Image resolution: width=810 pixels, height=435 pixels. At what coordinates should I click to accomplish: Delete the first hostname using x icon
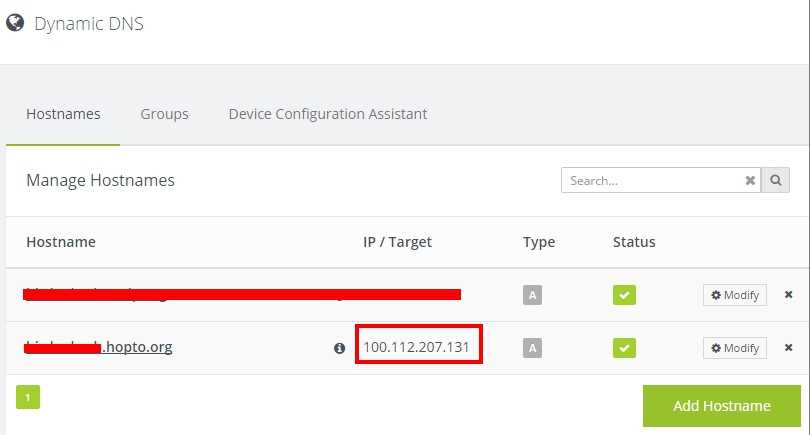[x=788, y=295]
